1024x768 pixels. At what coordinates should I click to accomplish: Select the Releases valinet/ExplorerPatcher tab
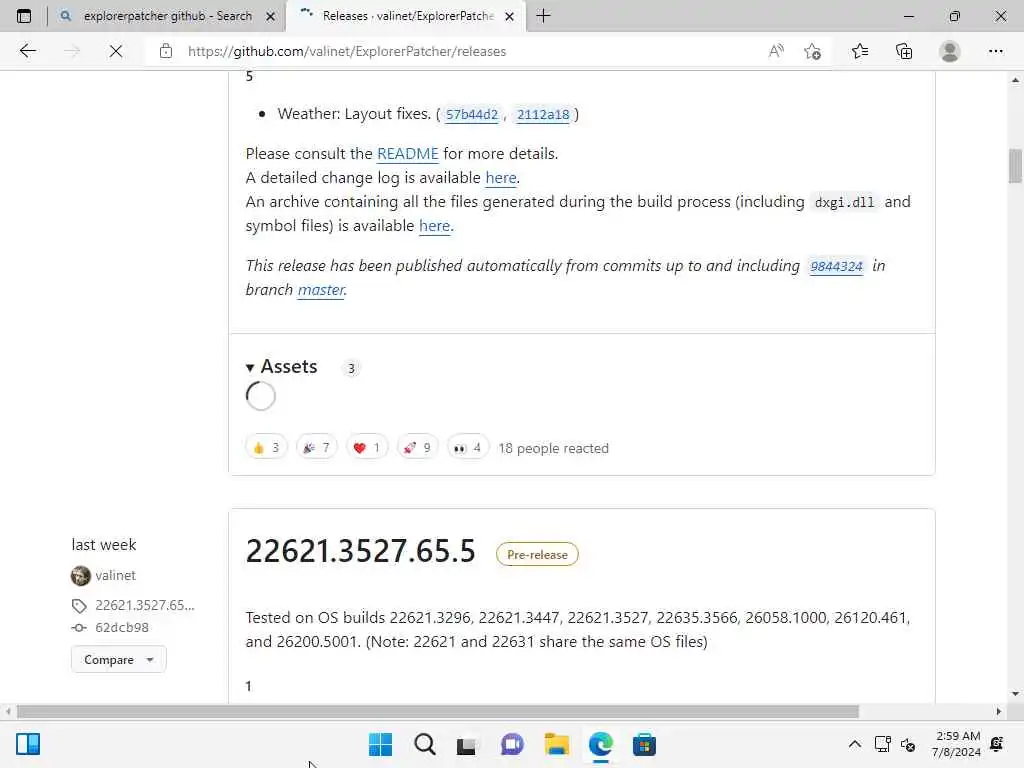(408, 16)
